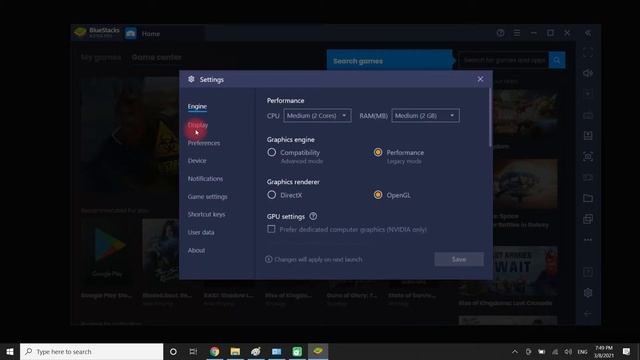
Task: Switch to BlueStacks taskbar icon
Action: [318, 351]
